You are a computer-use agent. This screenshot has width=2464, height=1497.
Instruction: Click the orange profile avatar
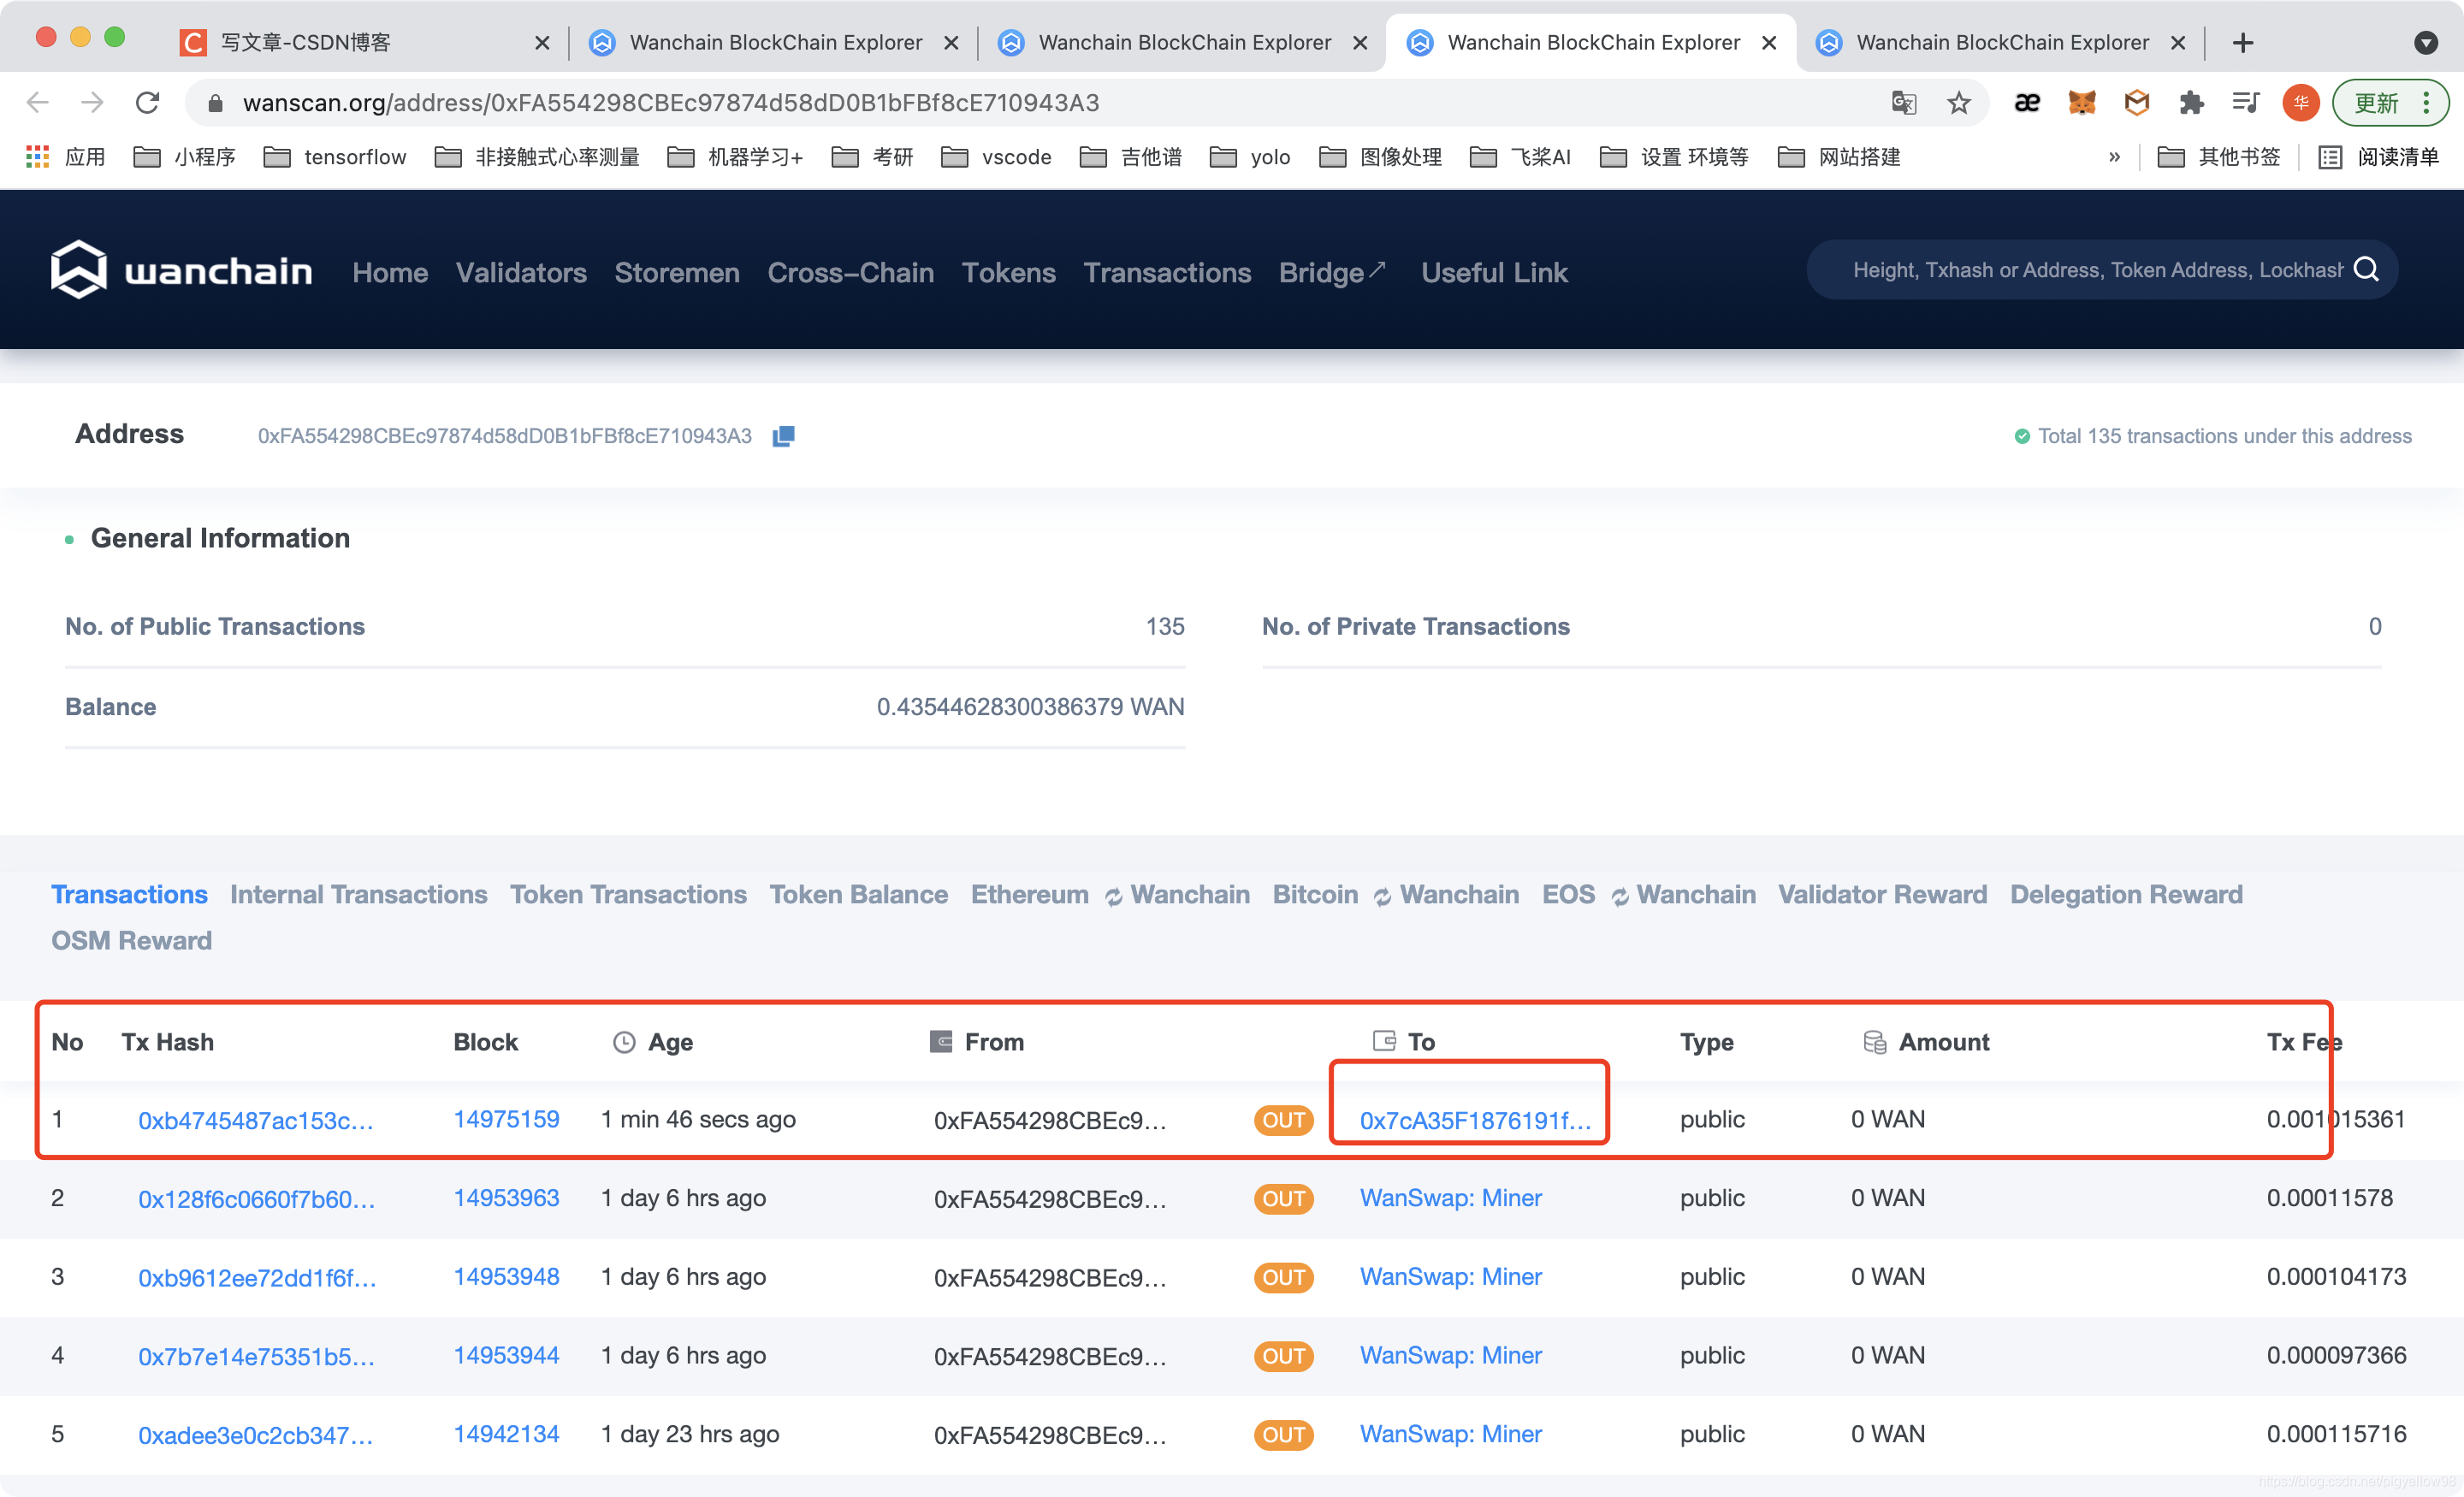2300,102
